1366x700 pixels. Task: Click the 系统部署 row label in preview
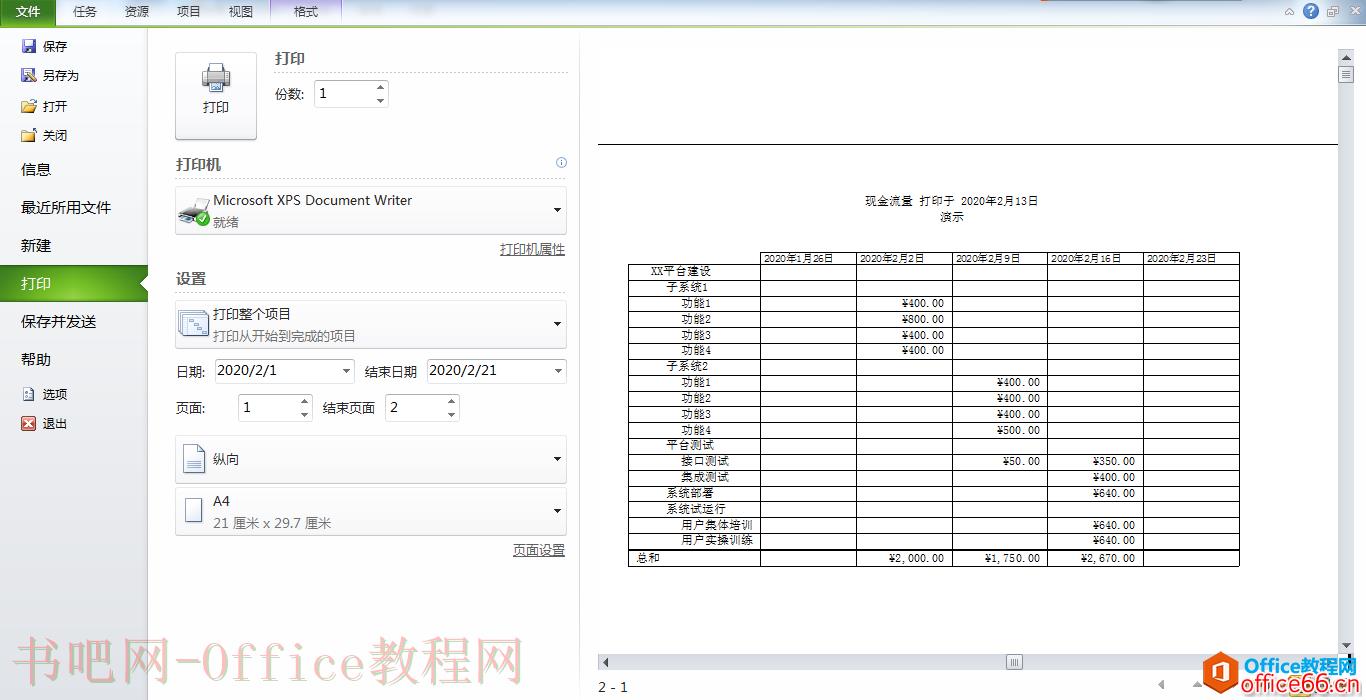[x=690, y=493]
